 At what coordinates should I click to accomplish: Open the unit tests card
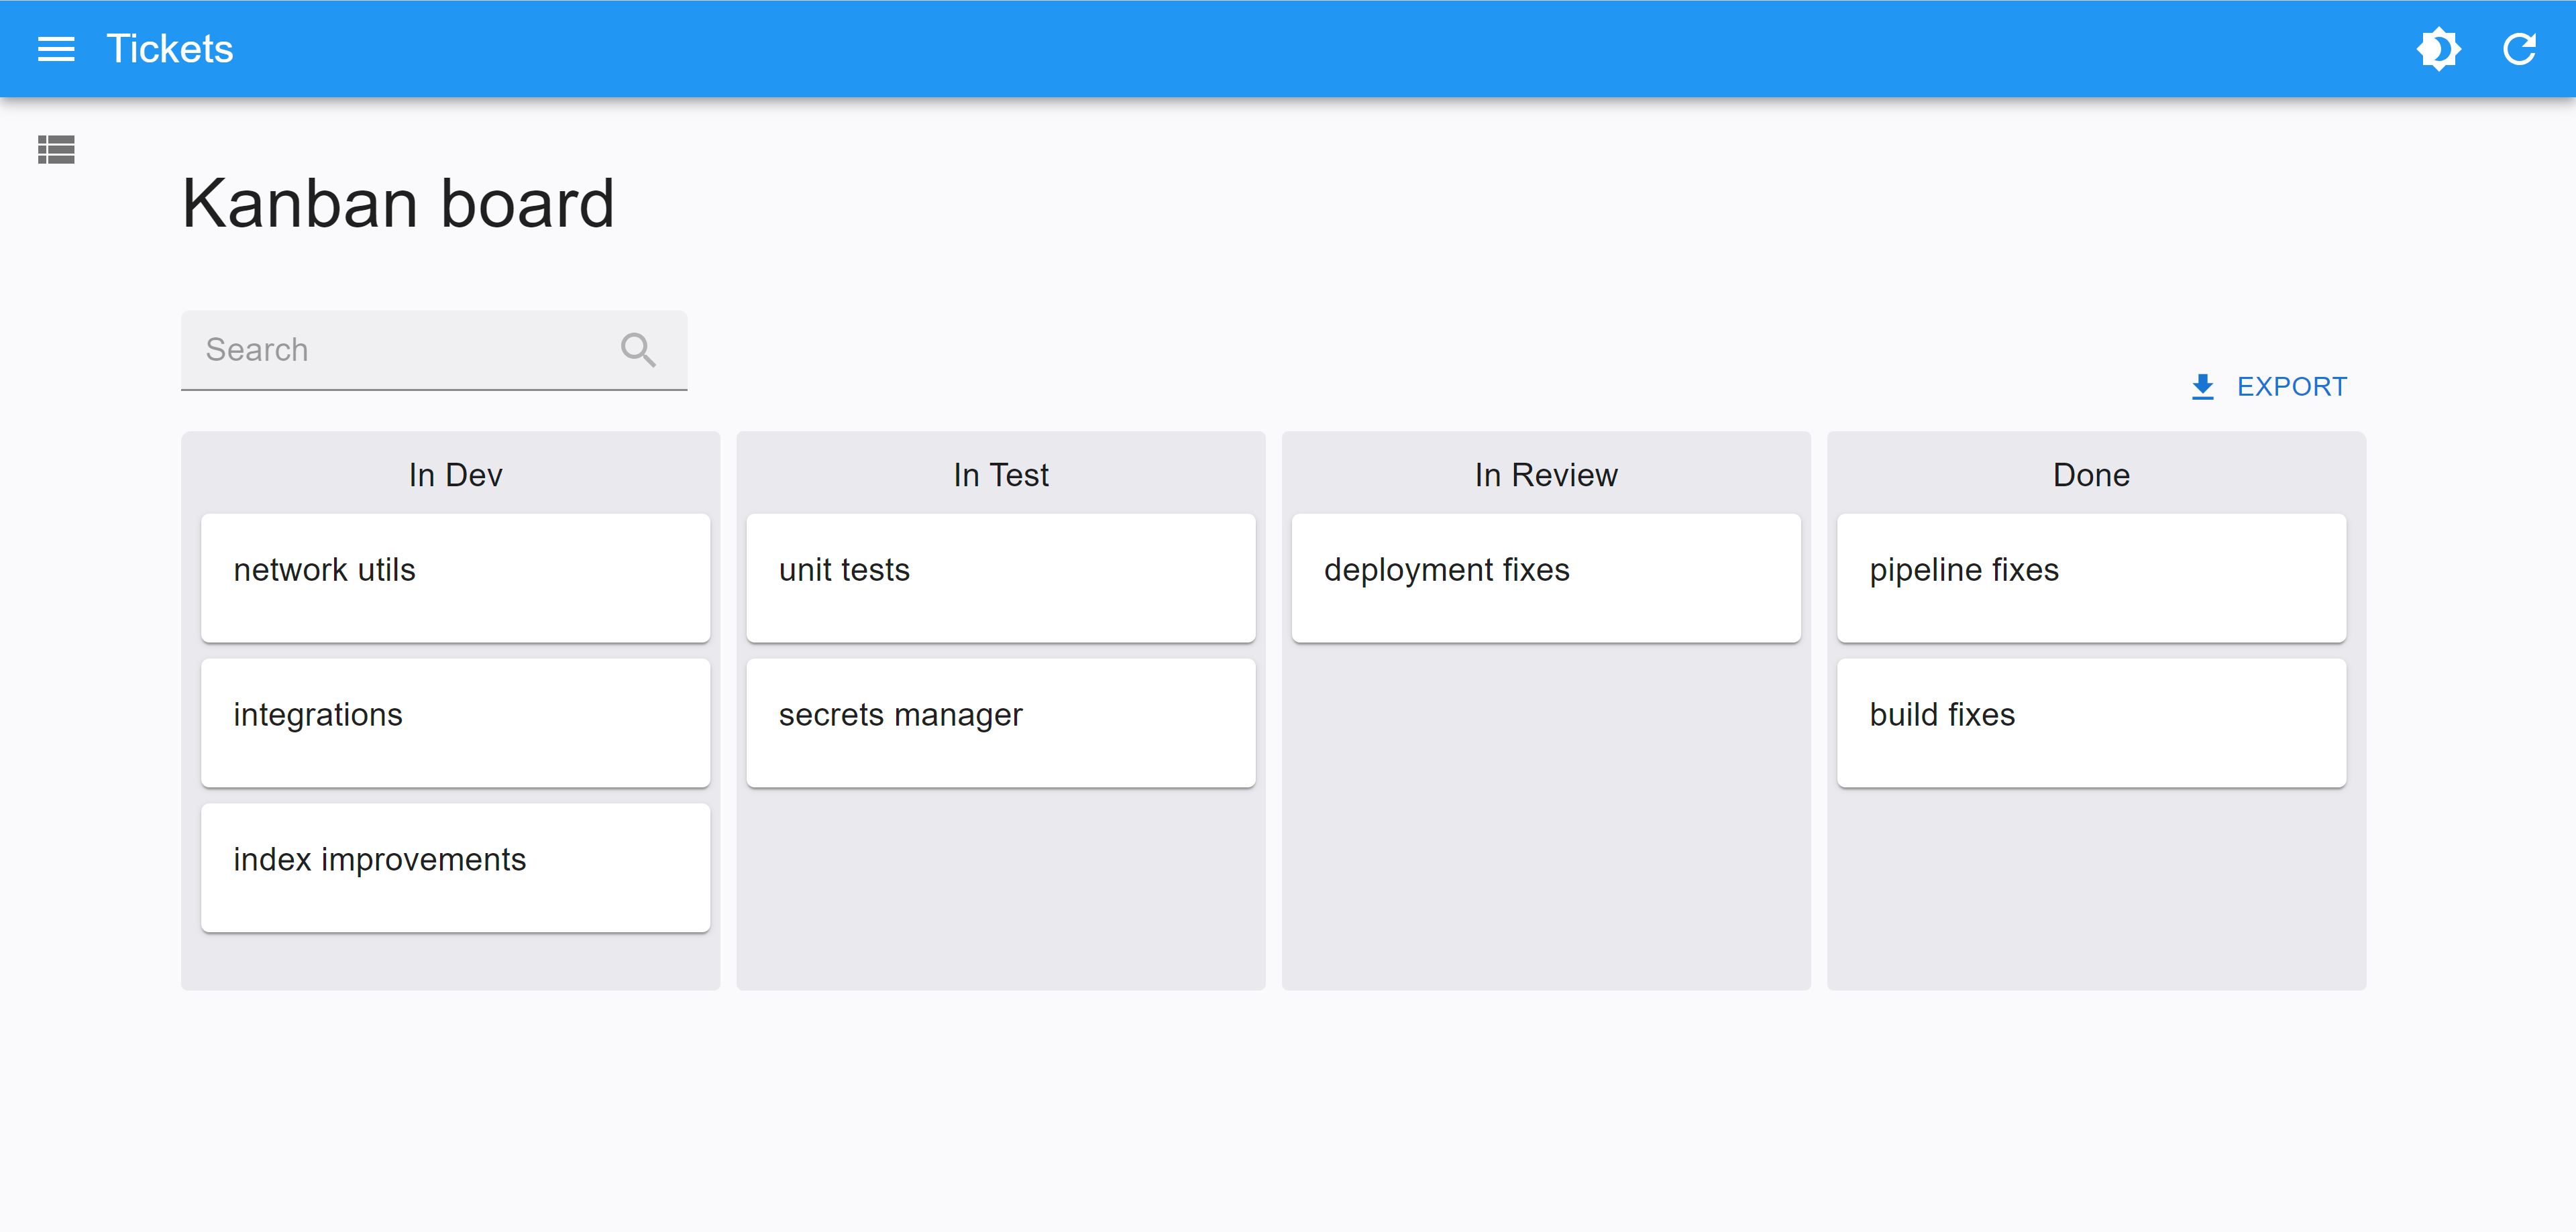tap(1000, 578)
